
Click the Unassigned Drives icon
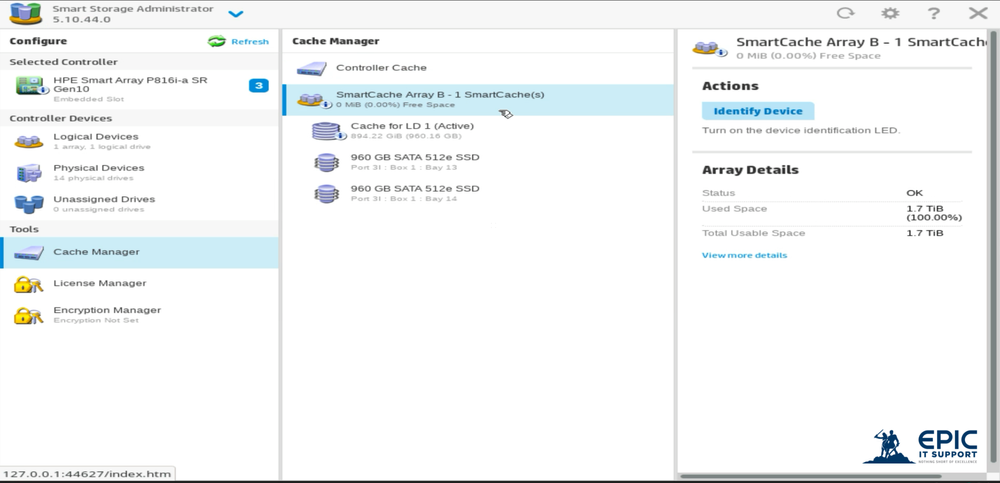29,204
